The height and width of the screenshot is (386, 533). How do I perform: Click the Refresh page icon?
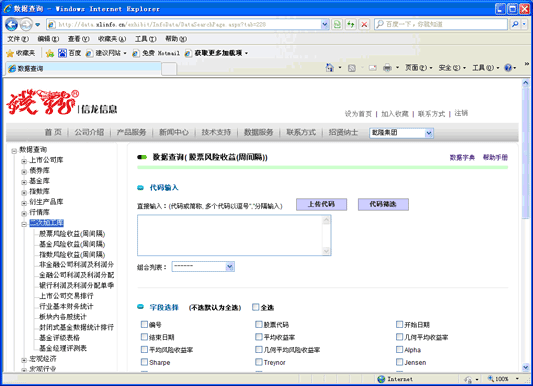point(337,24)
